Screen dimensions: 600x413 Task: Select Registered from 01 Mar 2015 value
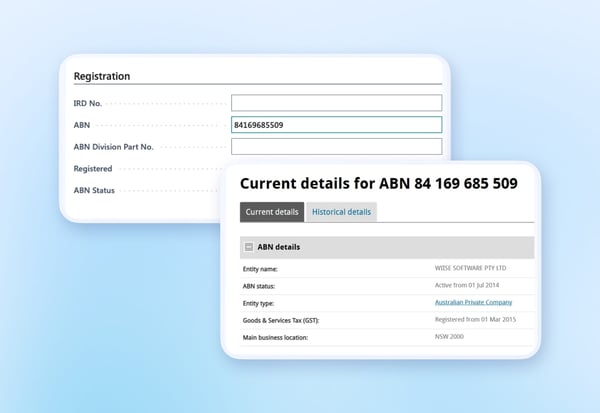point(475,319)
